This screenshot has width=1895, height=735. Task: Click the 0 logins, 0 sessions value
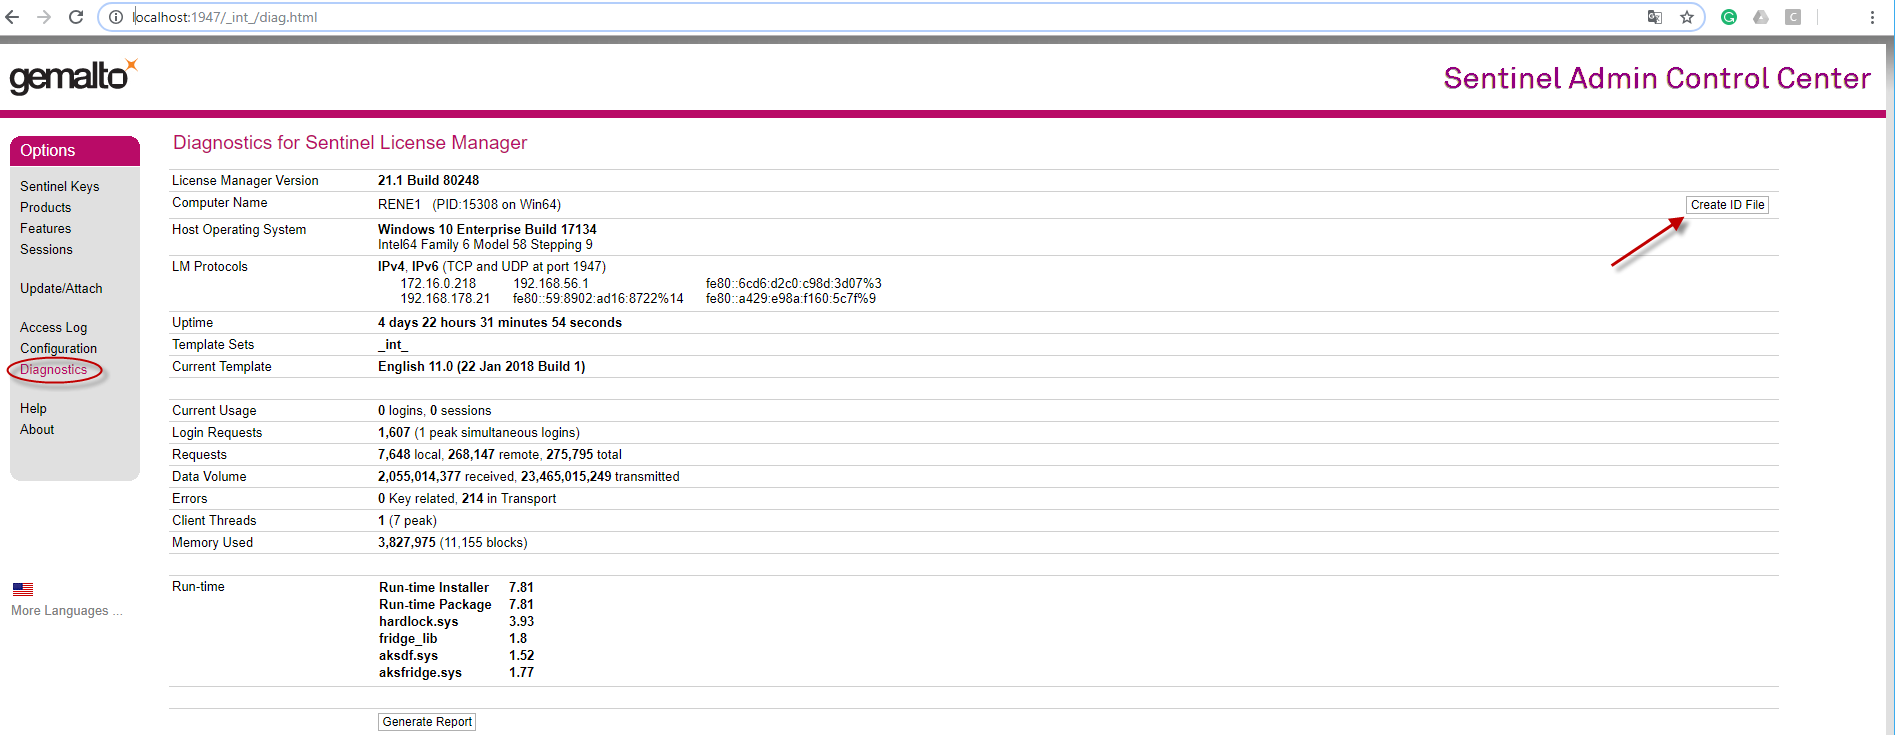pyautogui.click(x=434, y=410)
